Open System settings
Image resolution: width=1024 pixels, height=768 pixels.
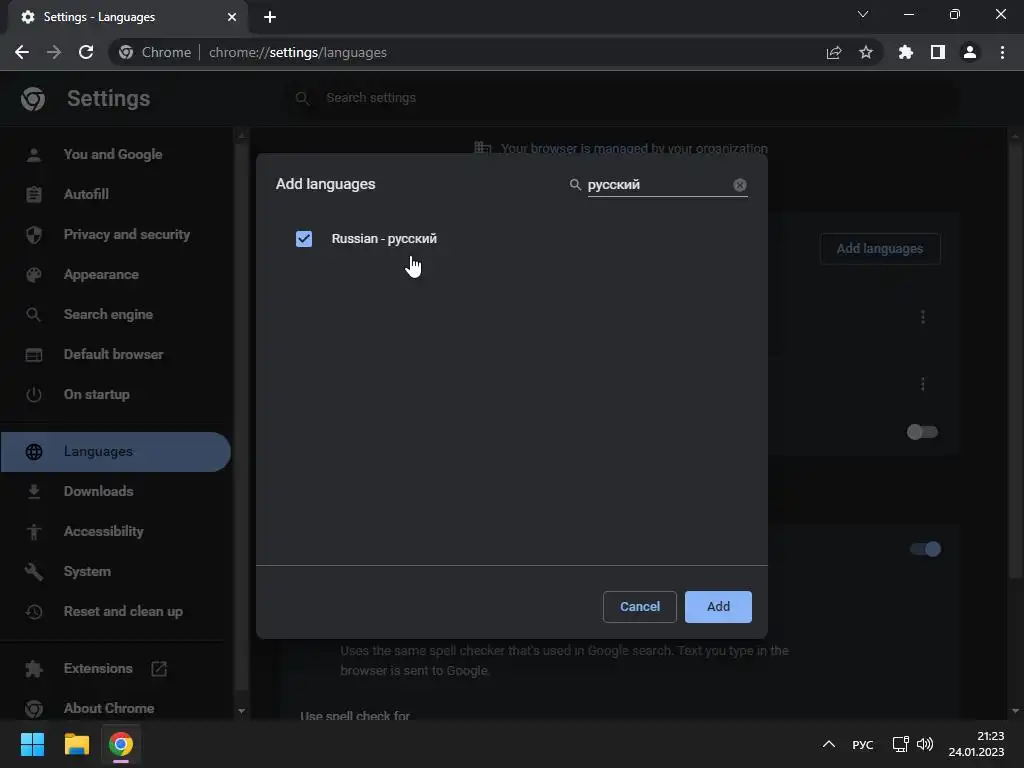[88, 571]
